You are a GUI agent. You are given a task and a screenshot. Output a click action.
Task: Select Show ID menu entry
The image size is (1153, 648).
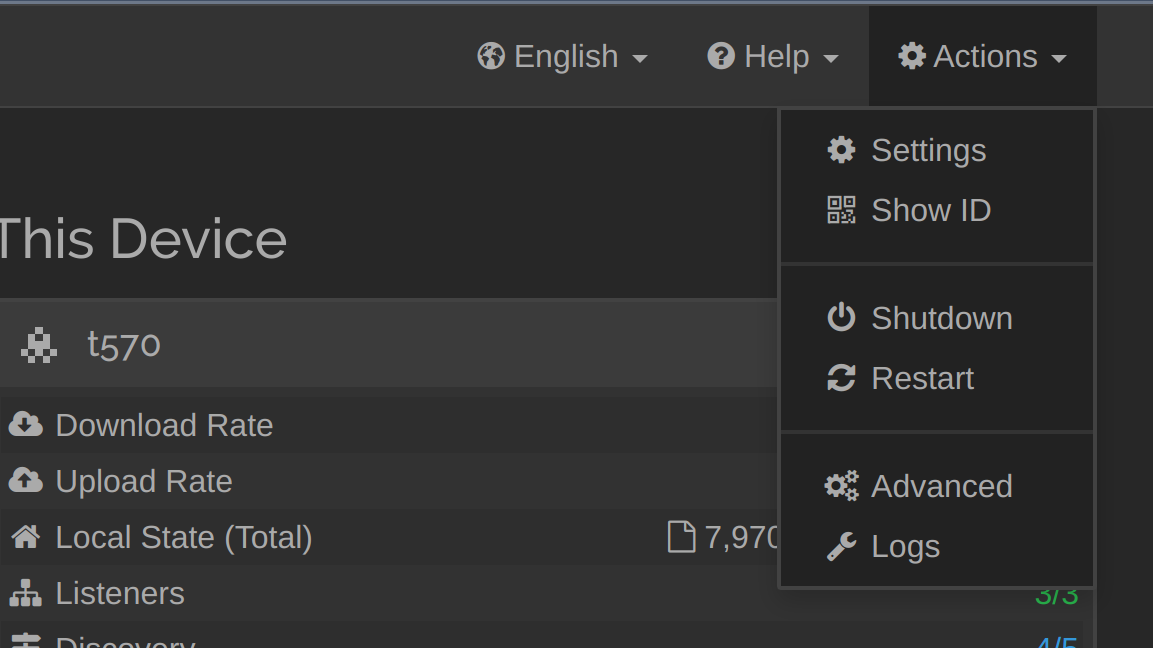point(930,210)
